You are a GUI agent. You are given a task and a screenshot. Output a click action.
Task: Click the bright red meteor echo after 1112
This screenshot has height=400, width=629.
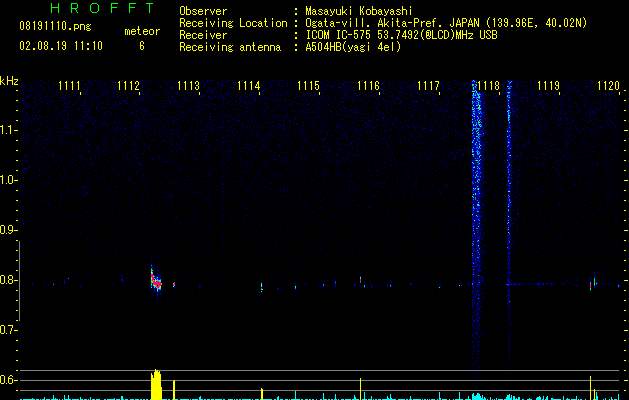(x=156, y=281)
